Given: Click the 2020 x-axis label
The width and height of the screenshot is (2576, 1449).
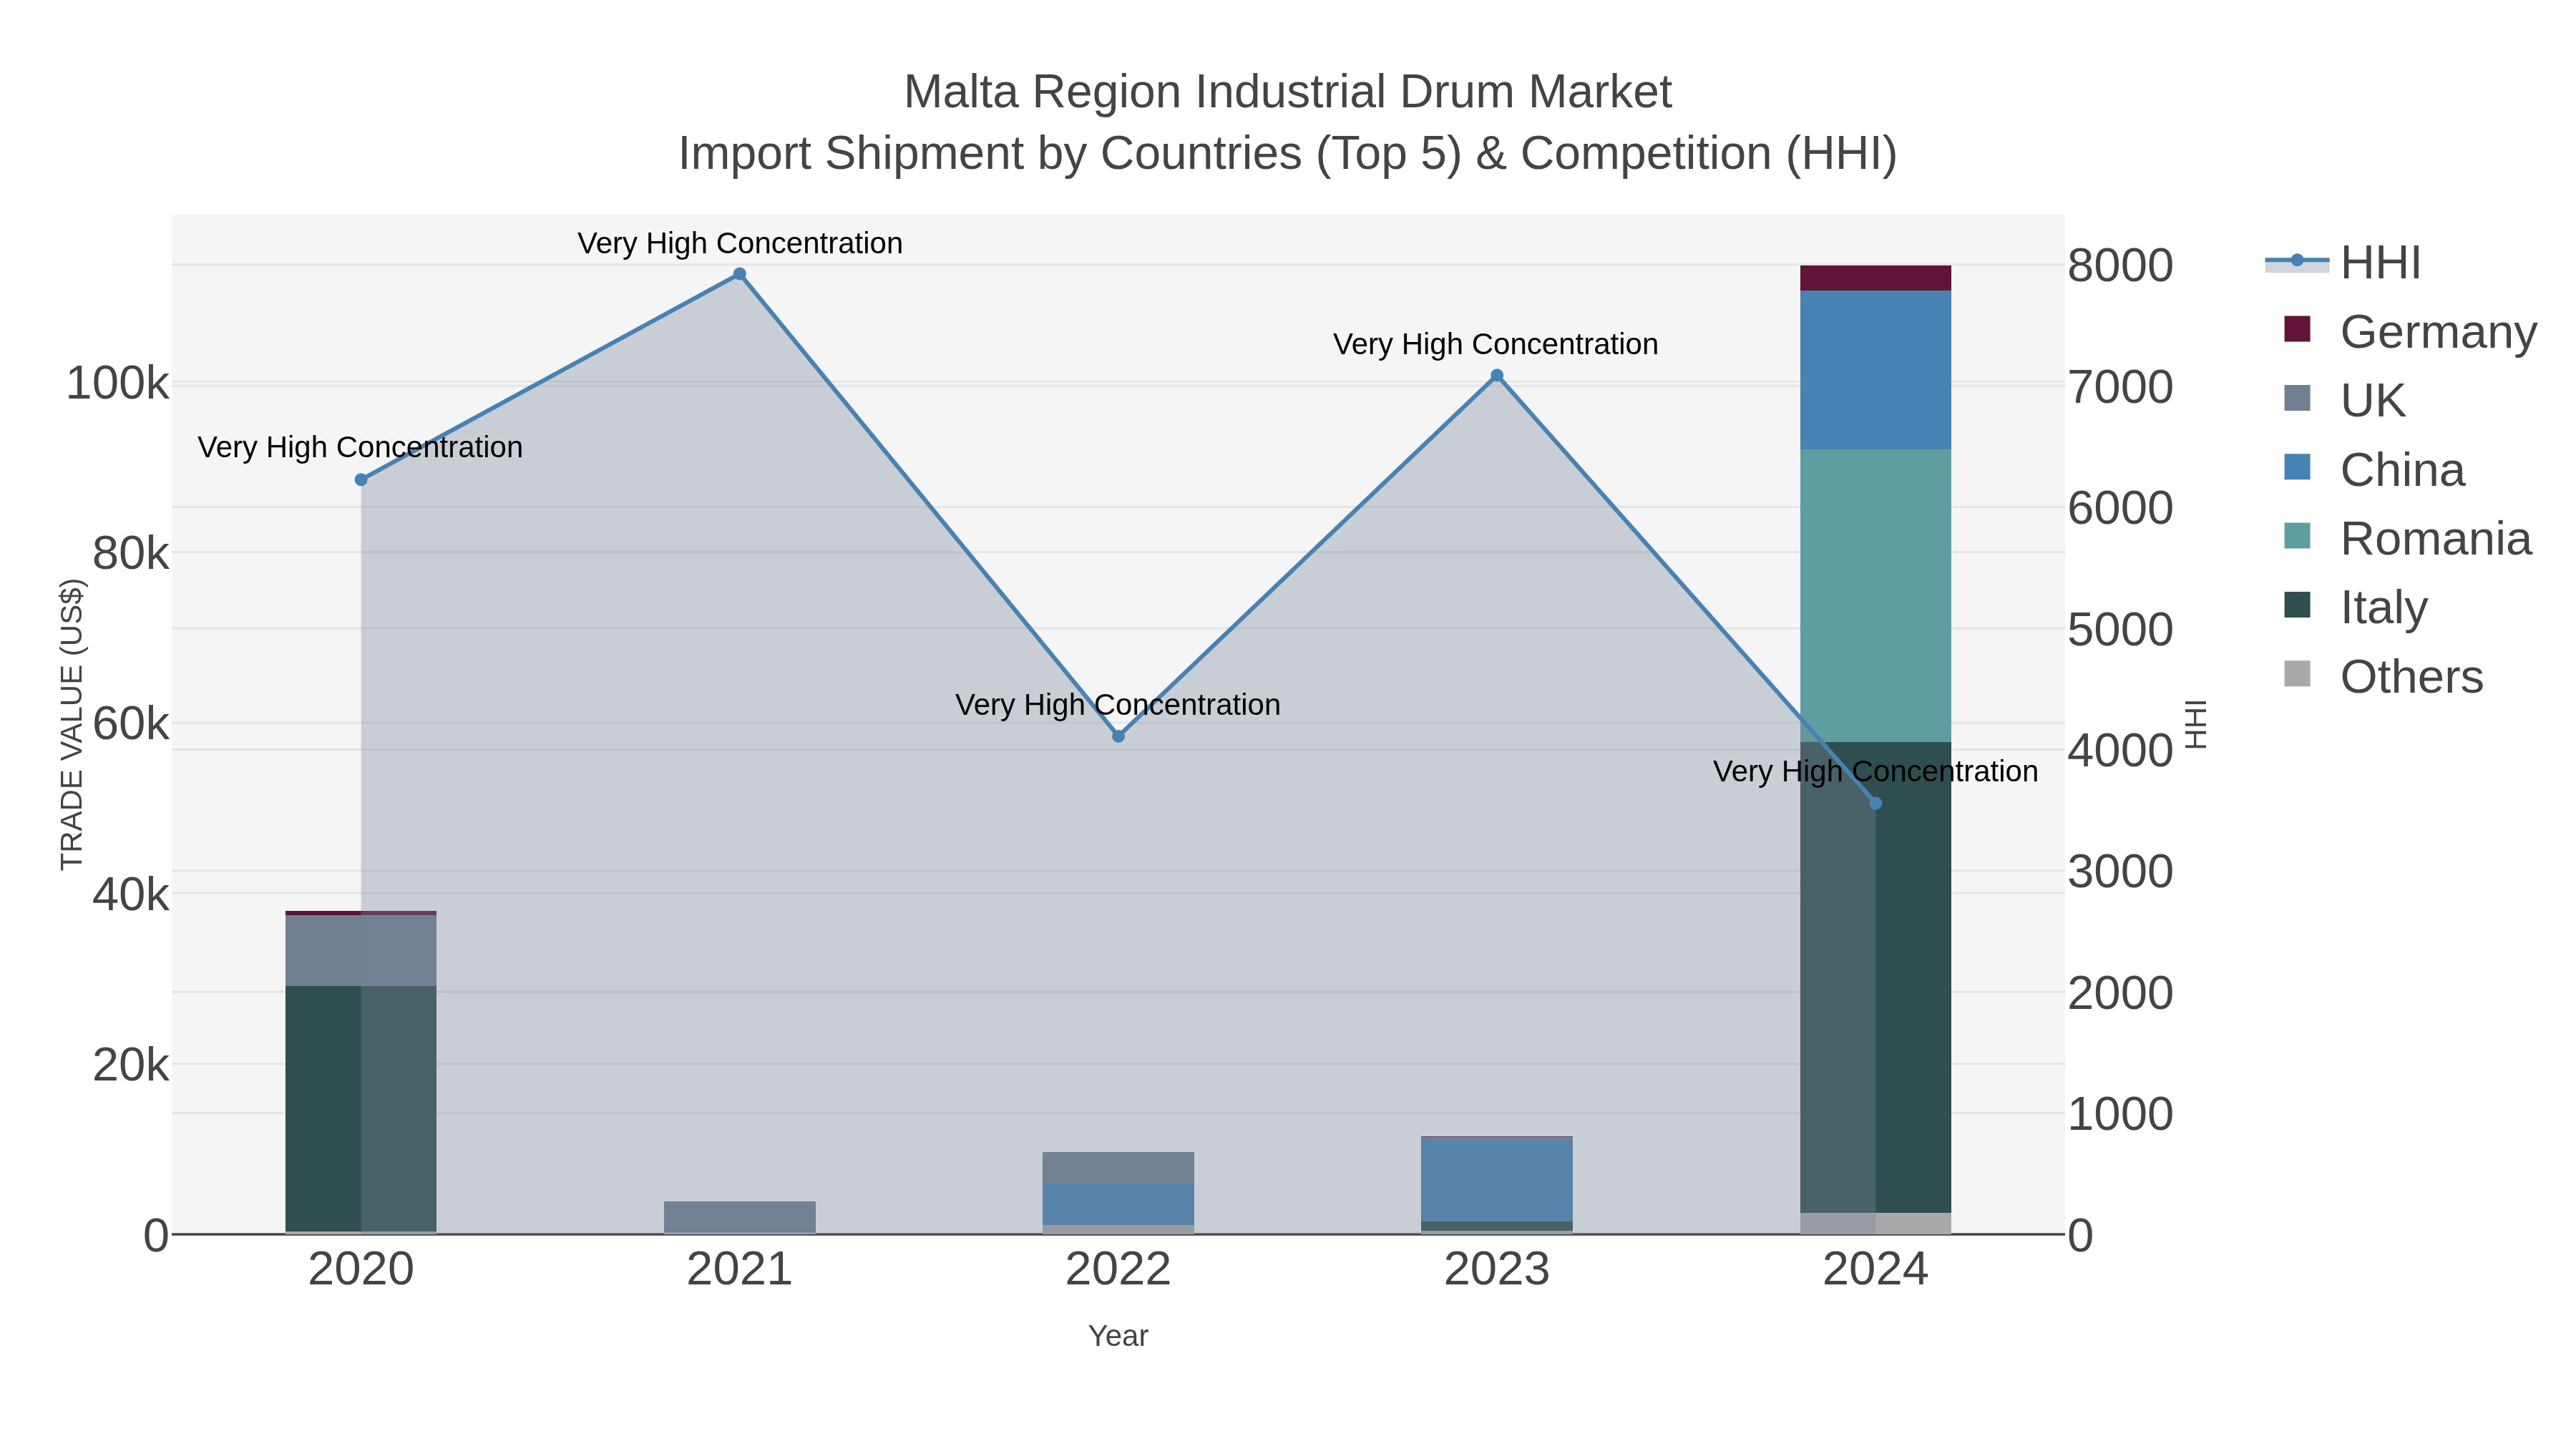Looking at the screenshot, I should [361, 1270].
